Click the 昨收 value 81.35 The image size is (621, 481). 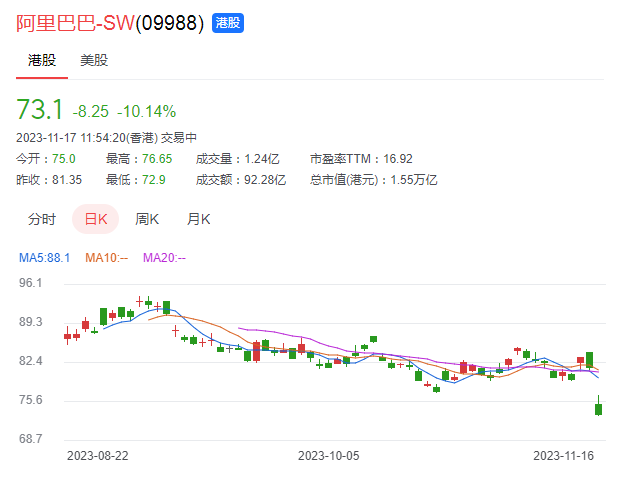(x=67, y=180)
